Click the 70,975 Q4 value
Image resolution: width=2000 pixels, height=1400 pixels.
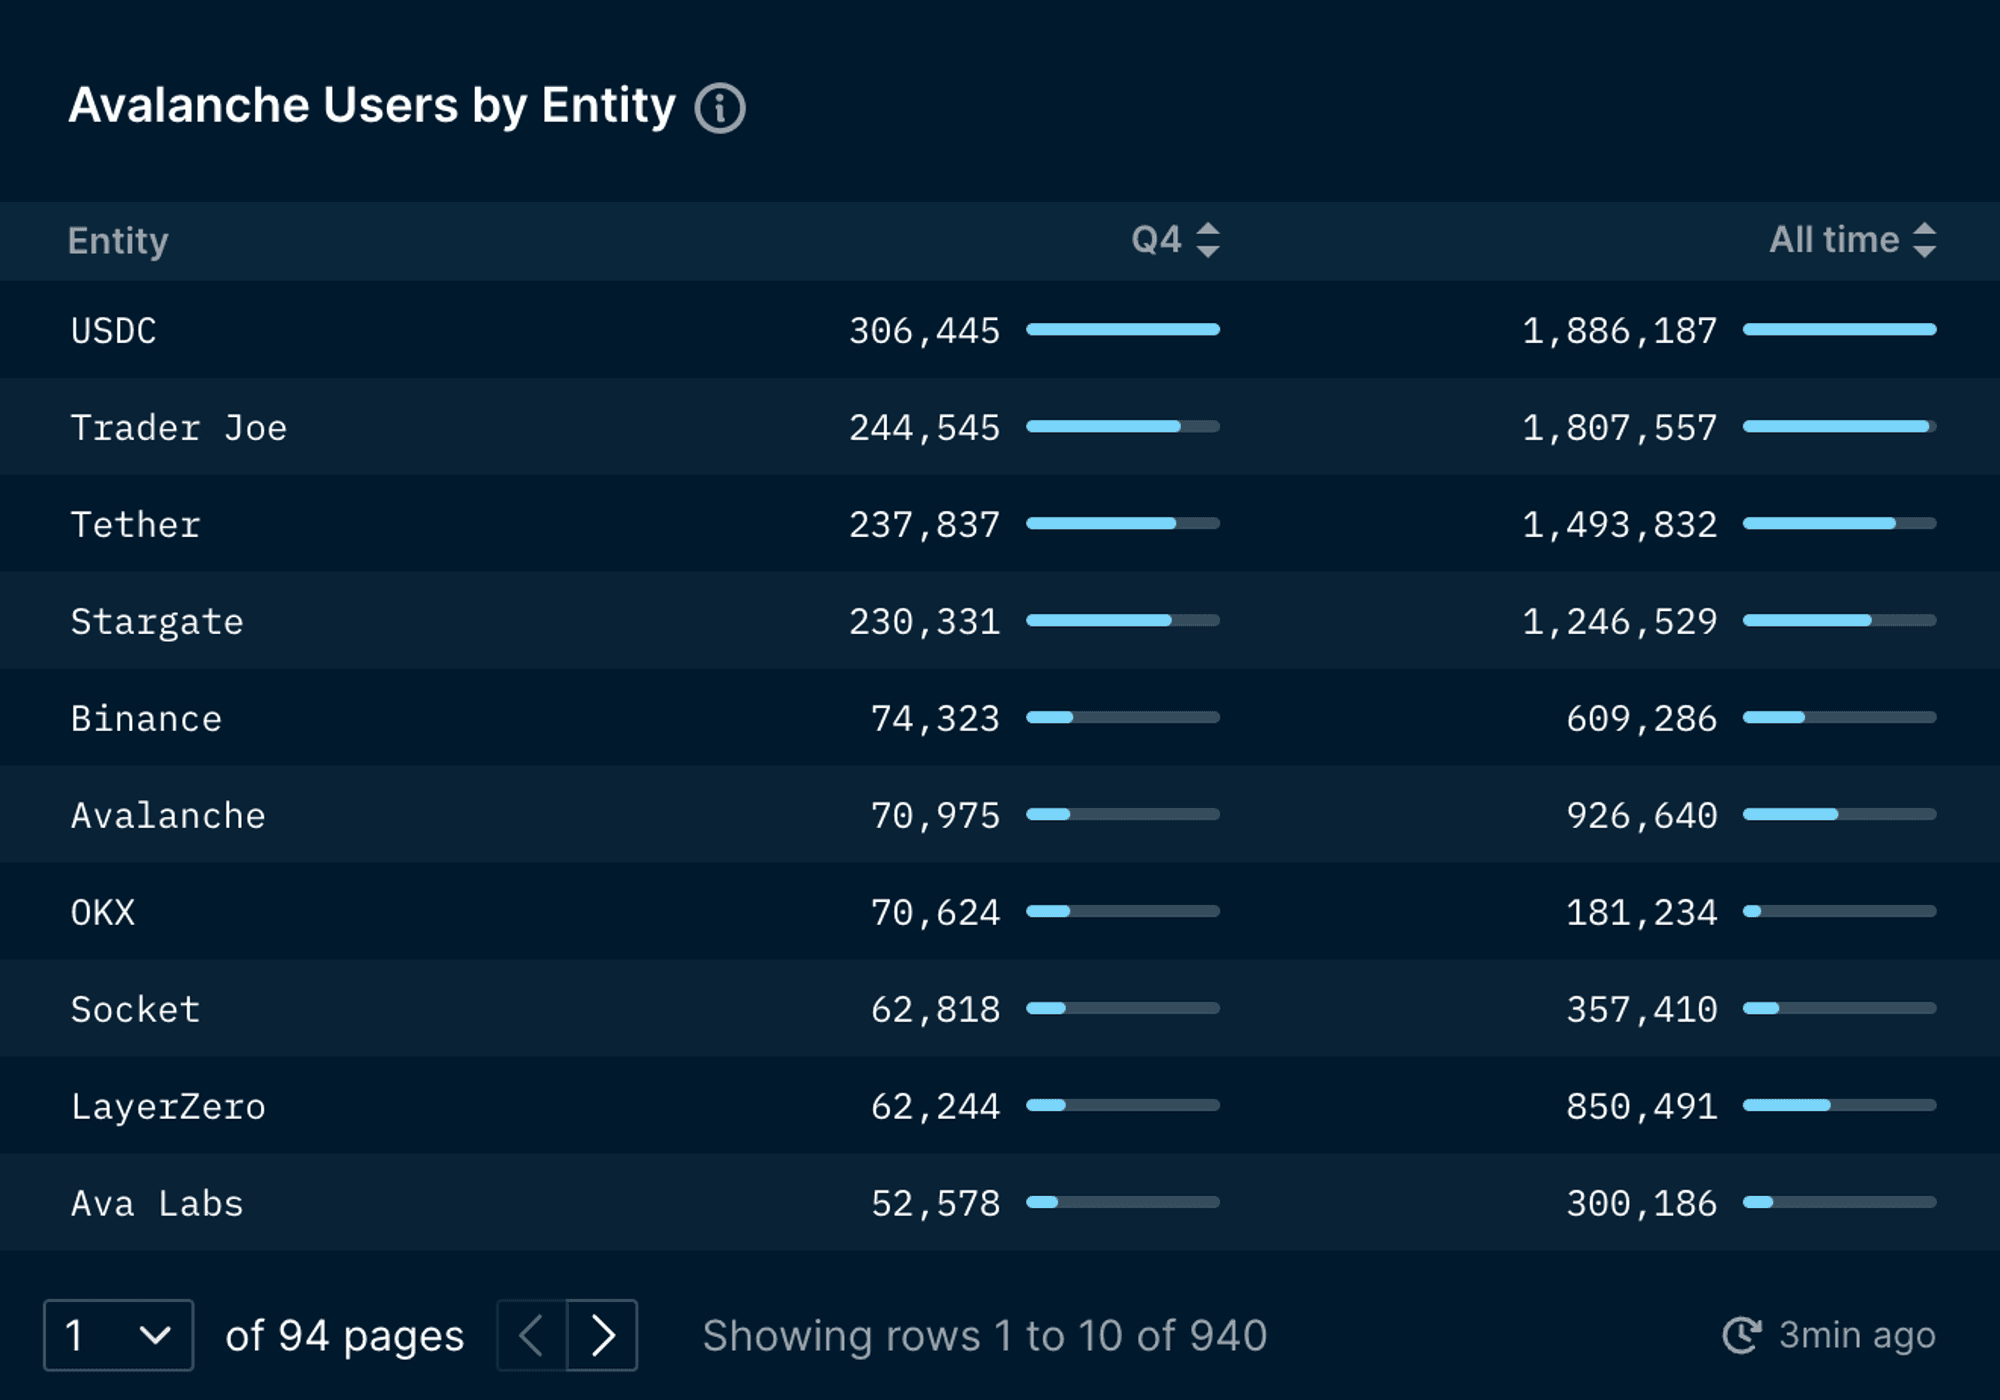935,816
